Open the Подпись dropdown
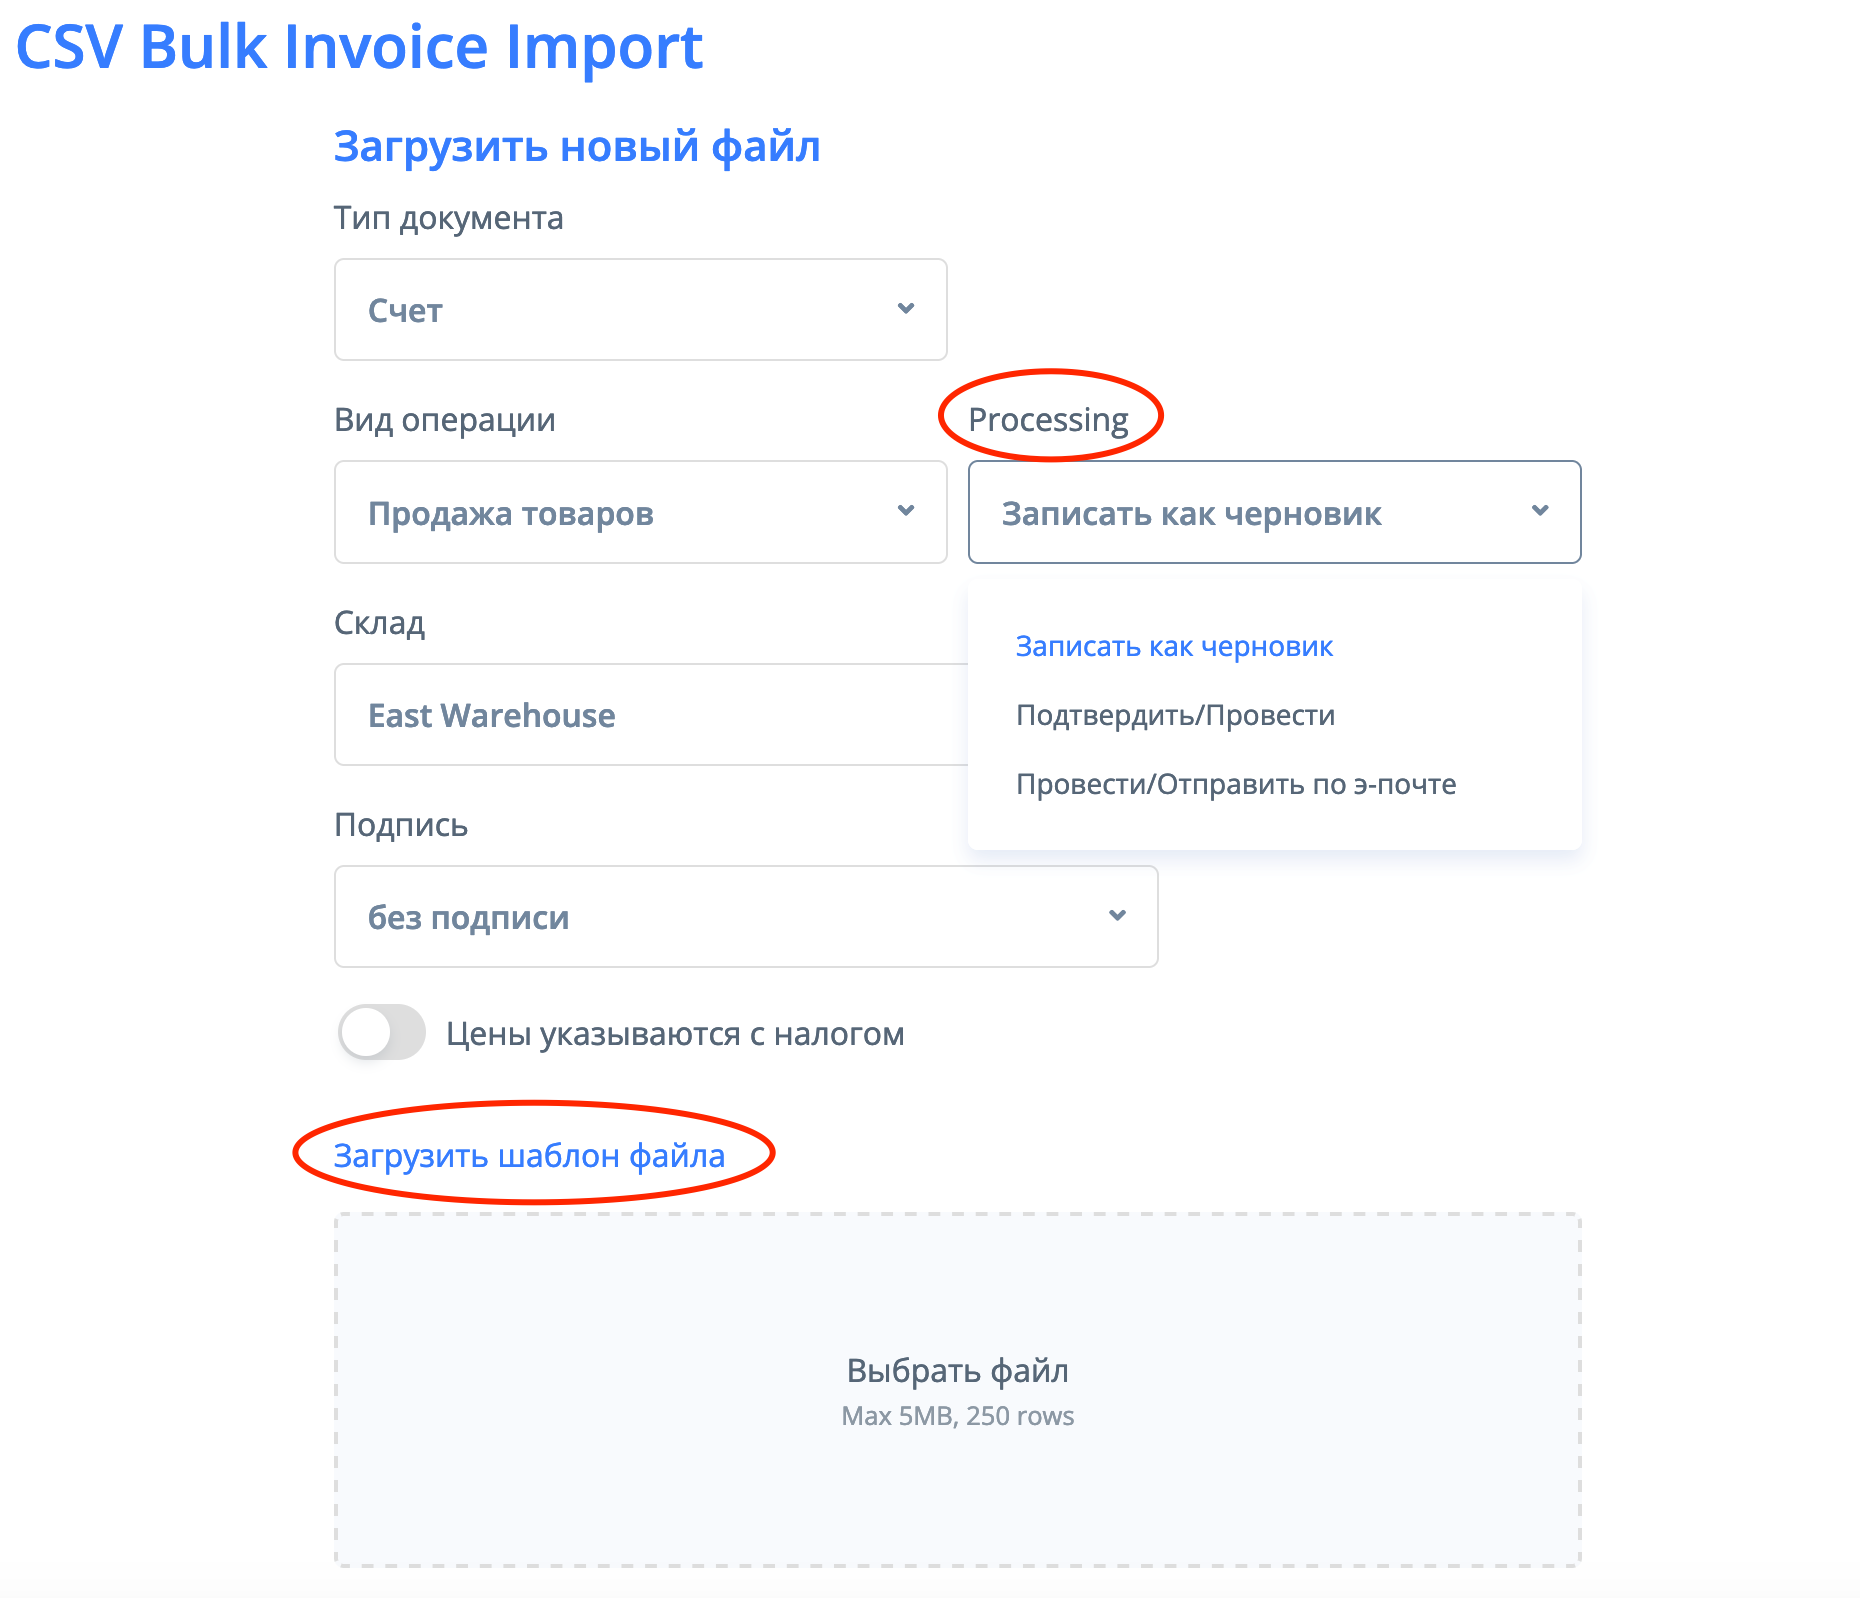This screenshot has height=1598, width=1860. (x=745, y=916)
